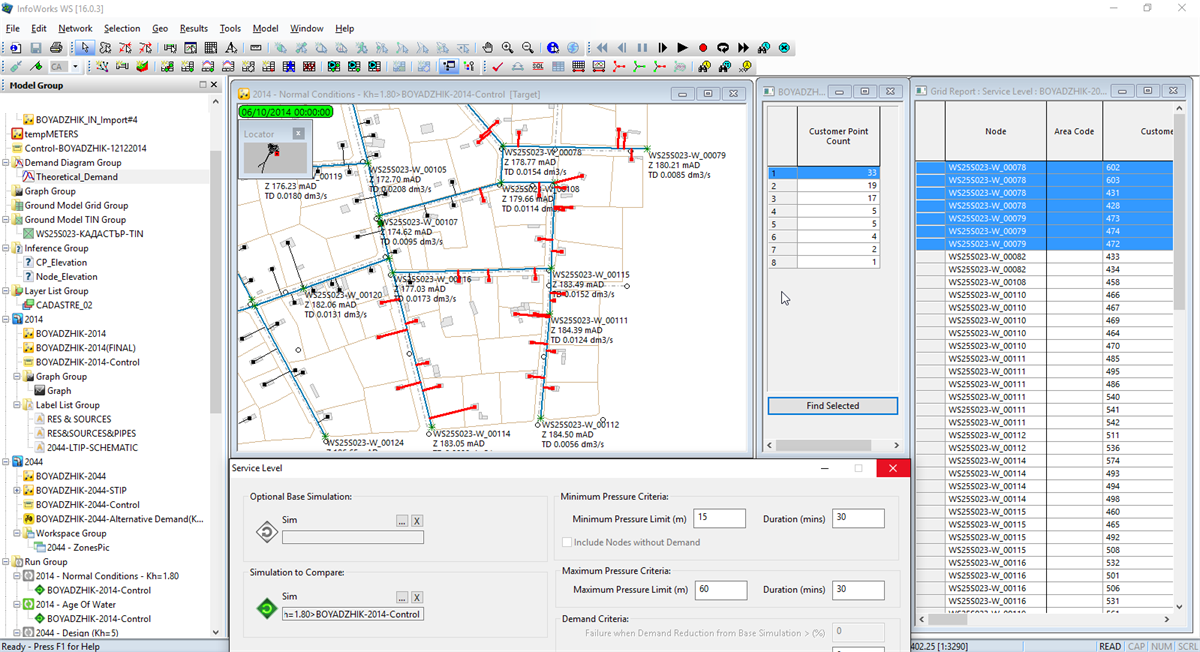The image size is (1200, 652).
Task: Clear Simulation to Compare with X button
Action: (417, 597)
